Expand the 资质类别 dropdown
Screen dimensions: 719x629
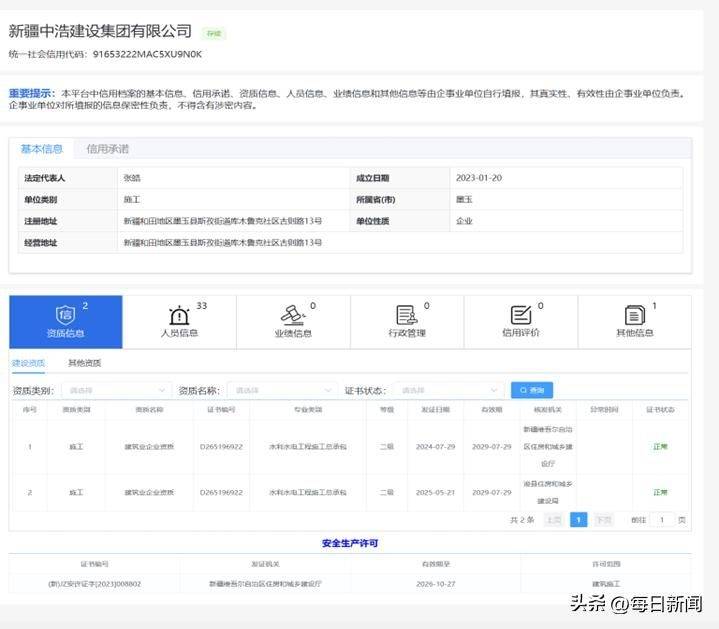pos(115,390)
